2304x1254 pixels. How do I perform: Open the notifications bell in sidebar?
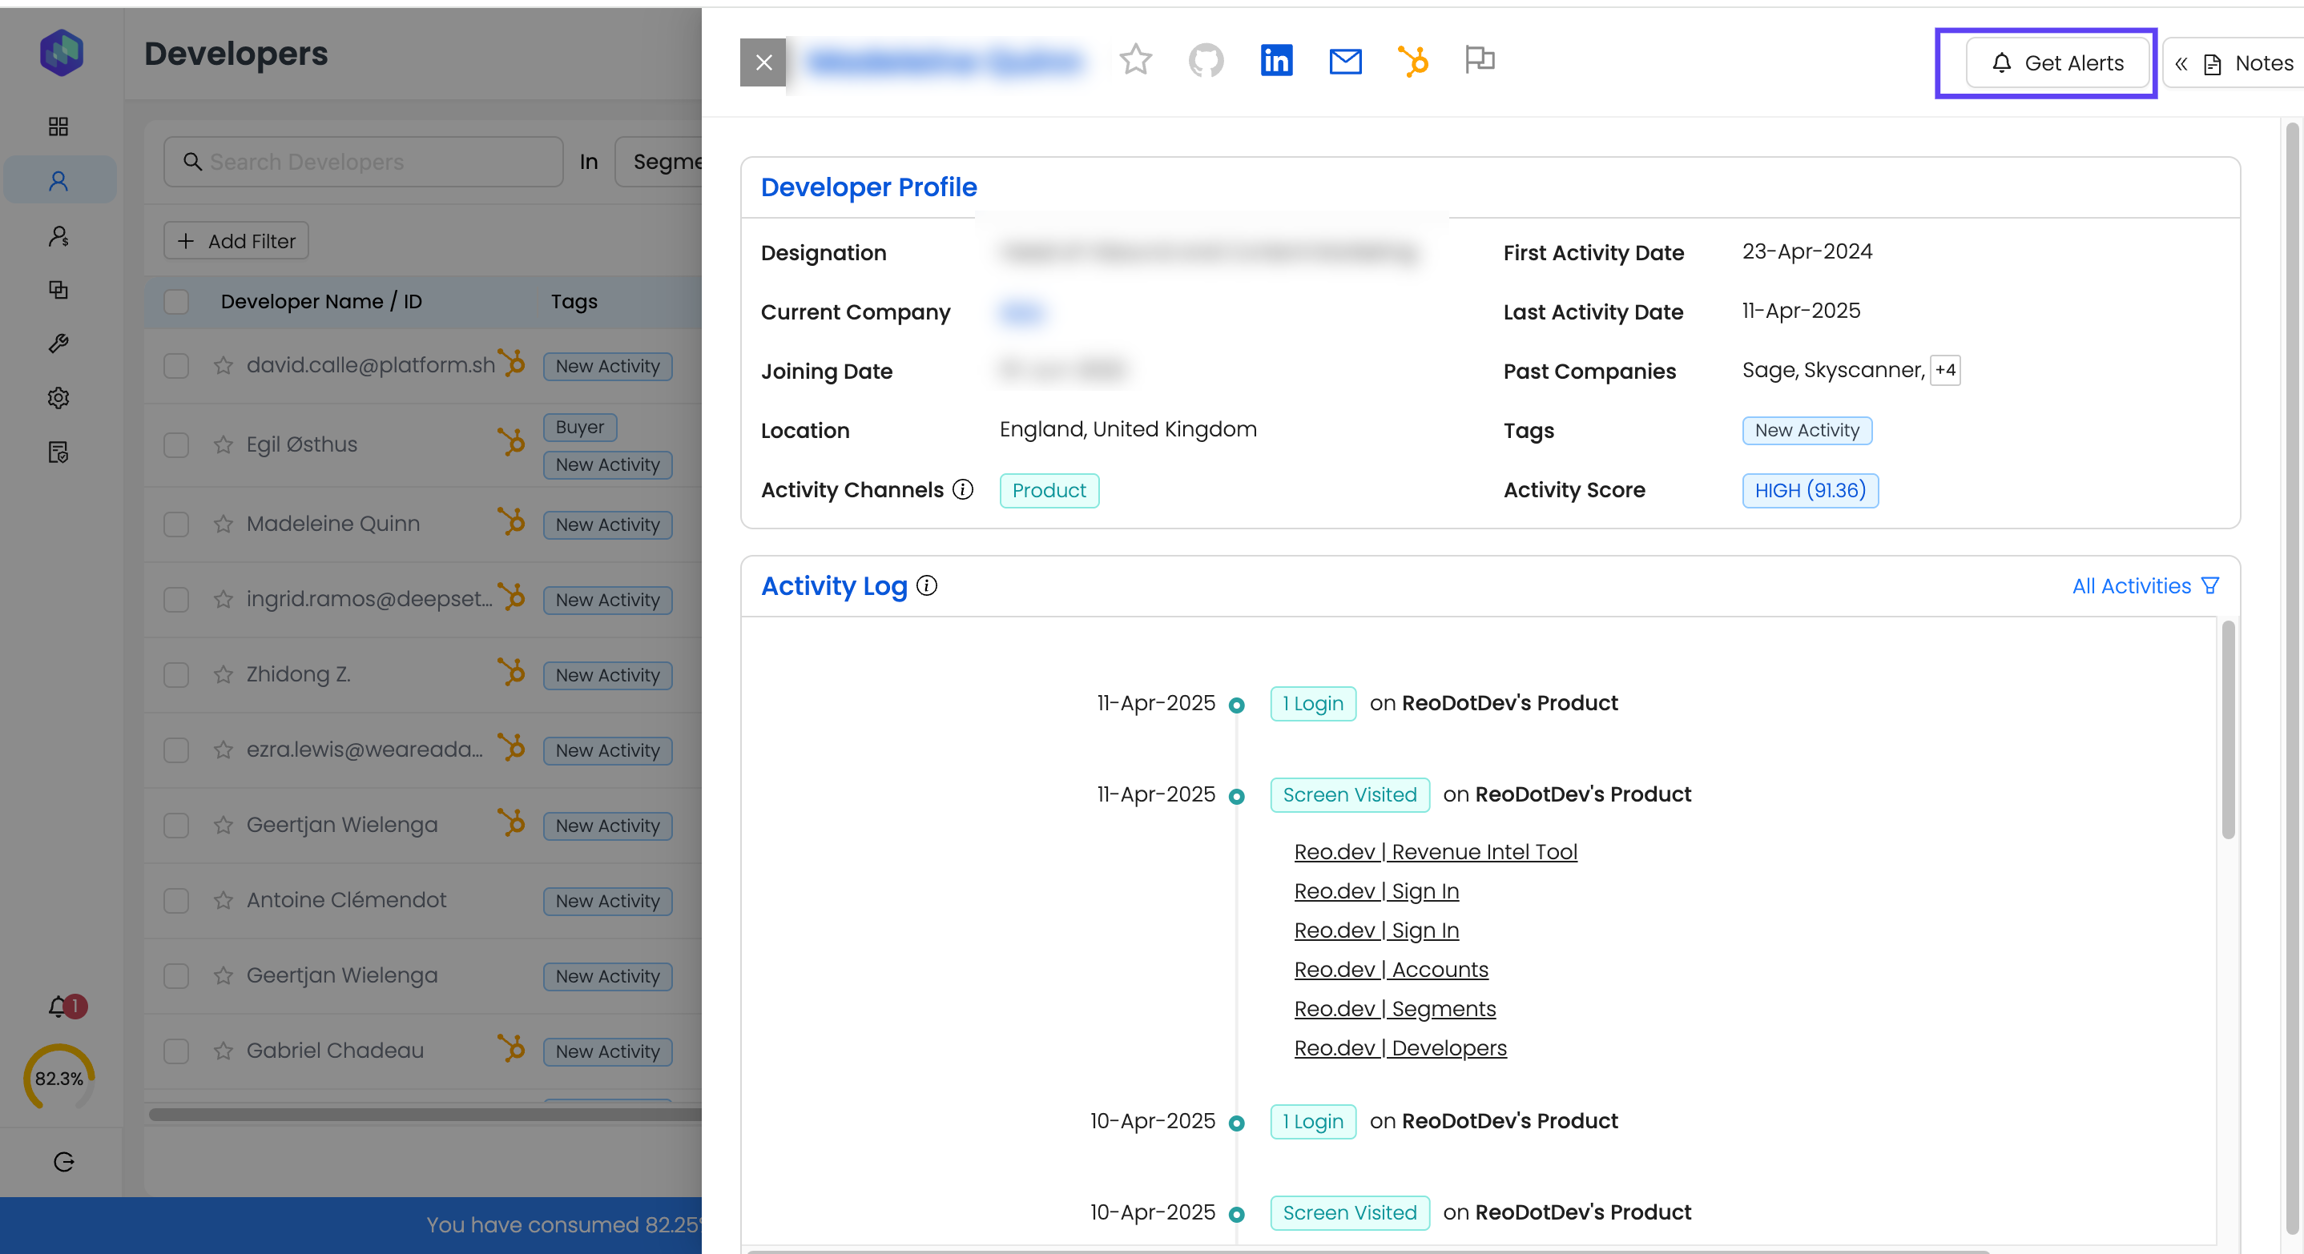point(60,1006)
